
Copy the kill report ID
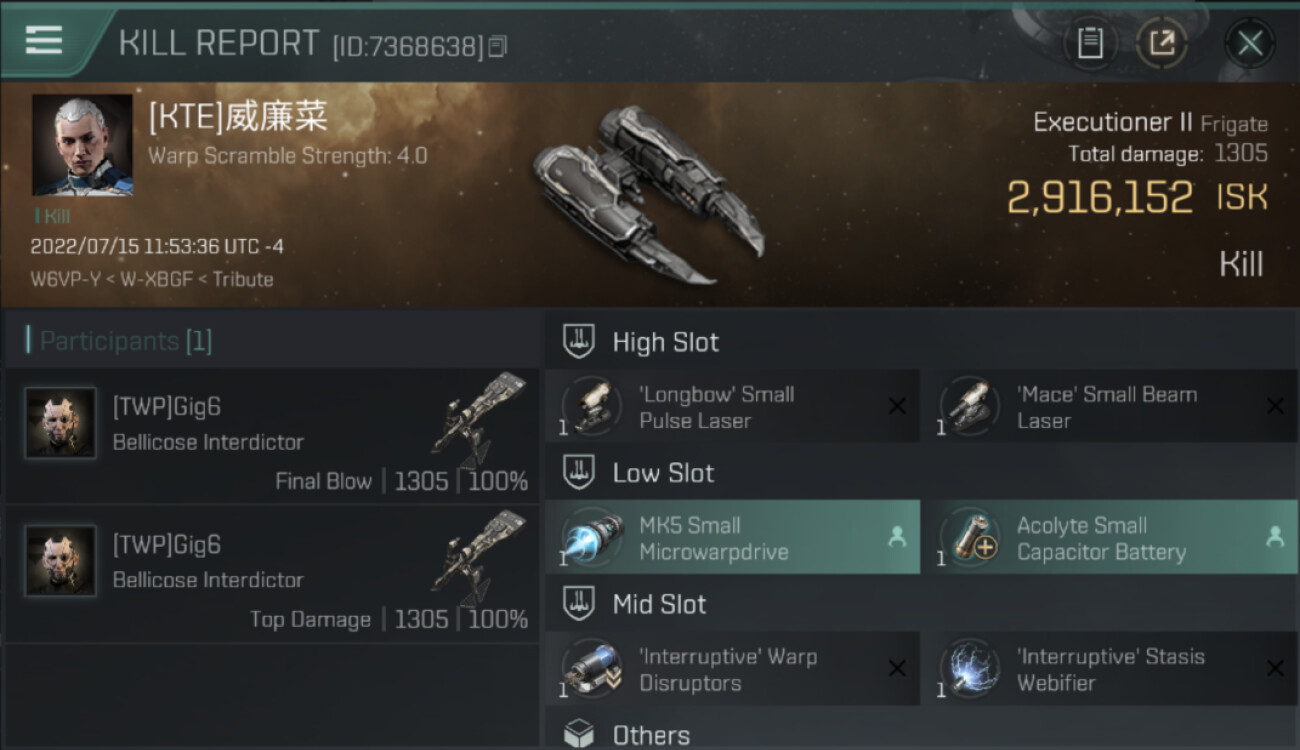click(498, 46)
